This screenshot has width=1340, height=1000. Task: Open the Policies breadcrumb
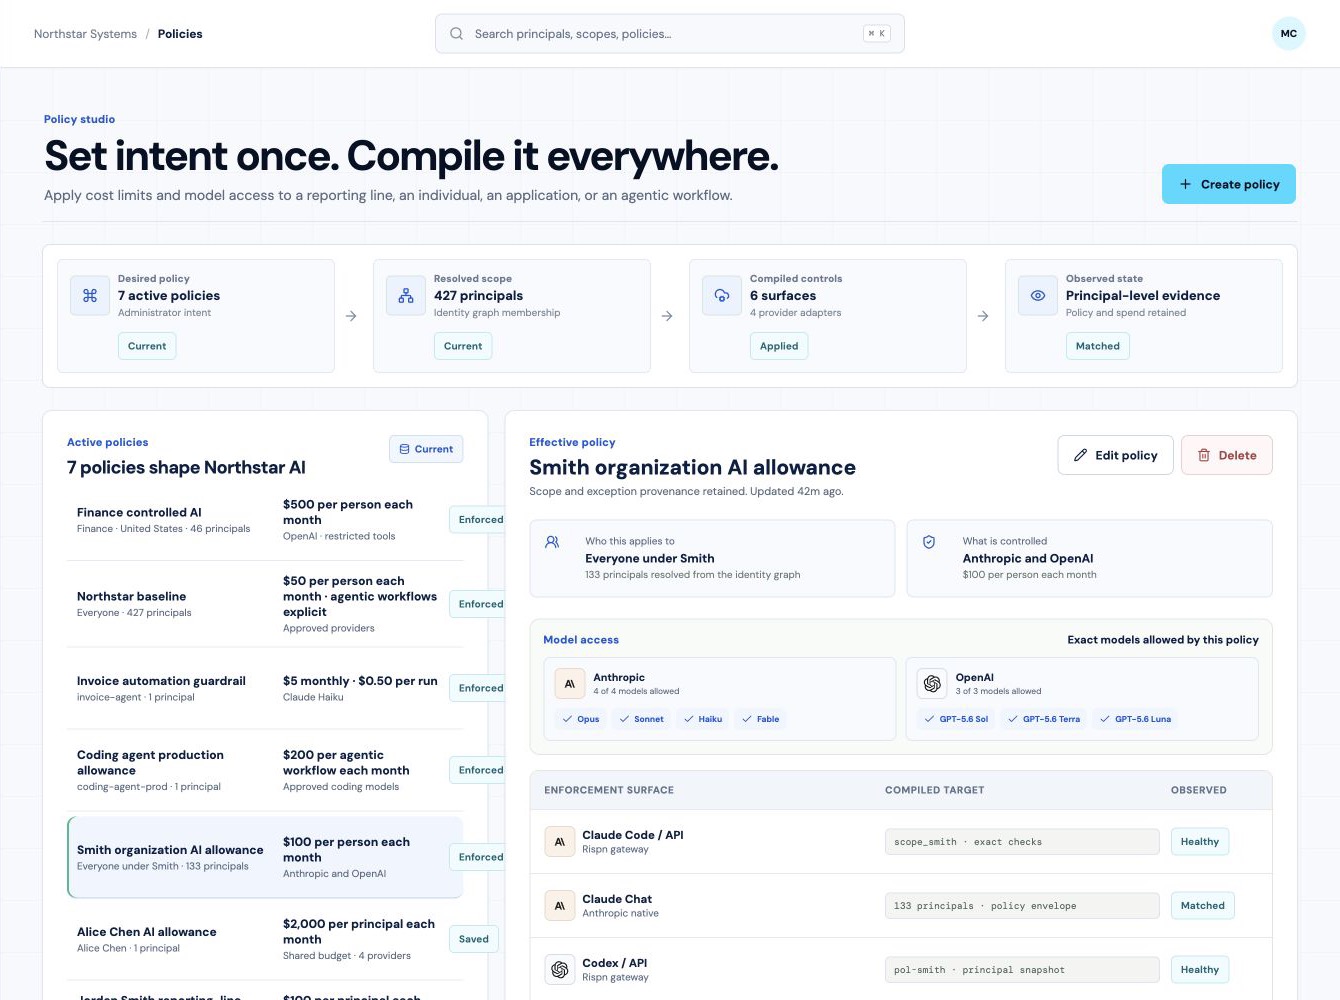click(180, 34)
